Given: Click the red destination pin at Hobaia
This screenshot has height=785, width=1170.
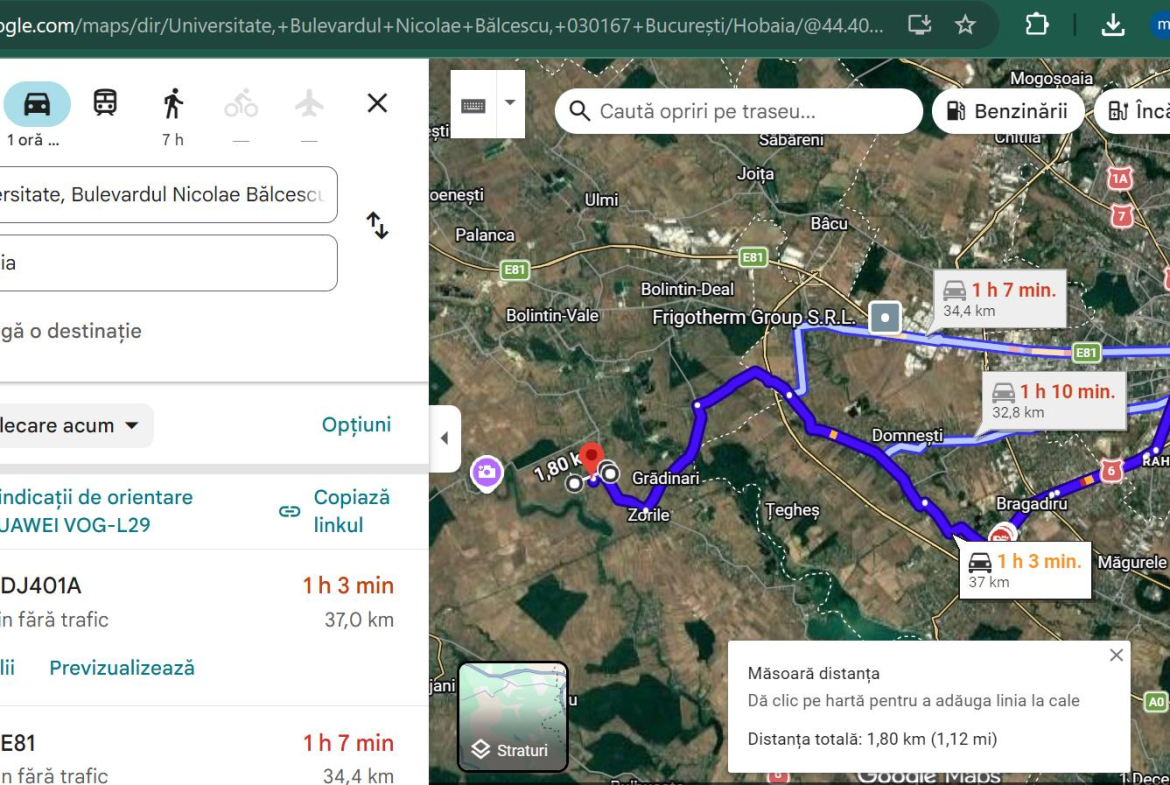Looking at the screenshot, I should (592, 457).
